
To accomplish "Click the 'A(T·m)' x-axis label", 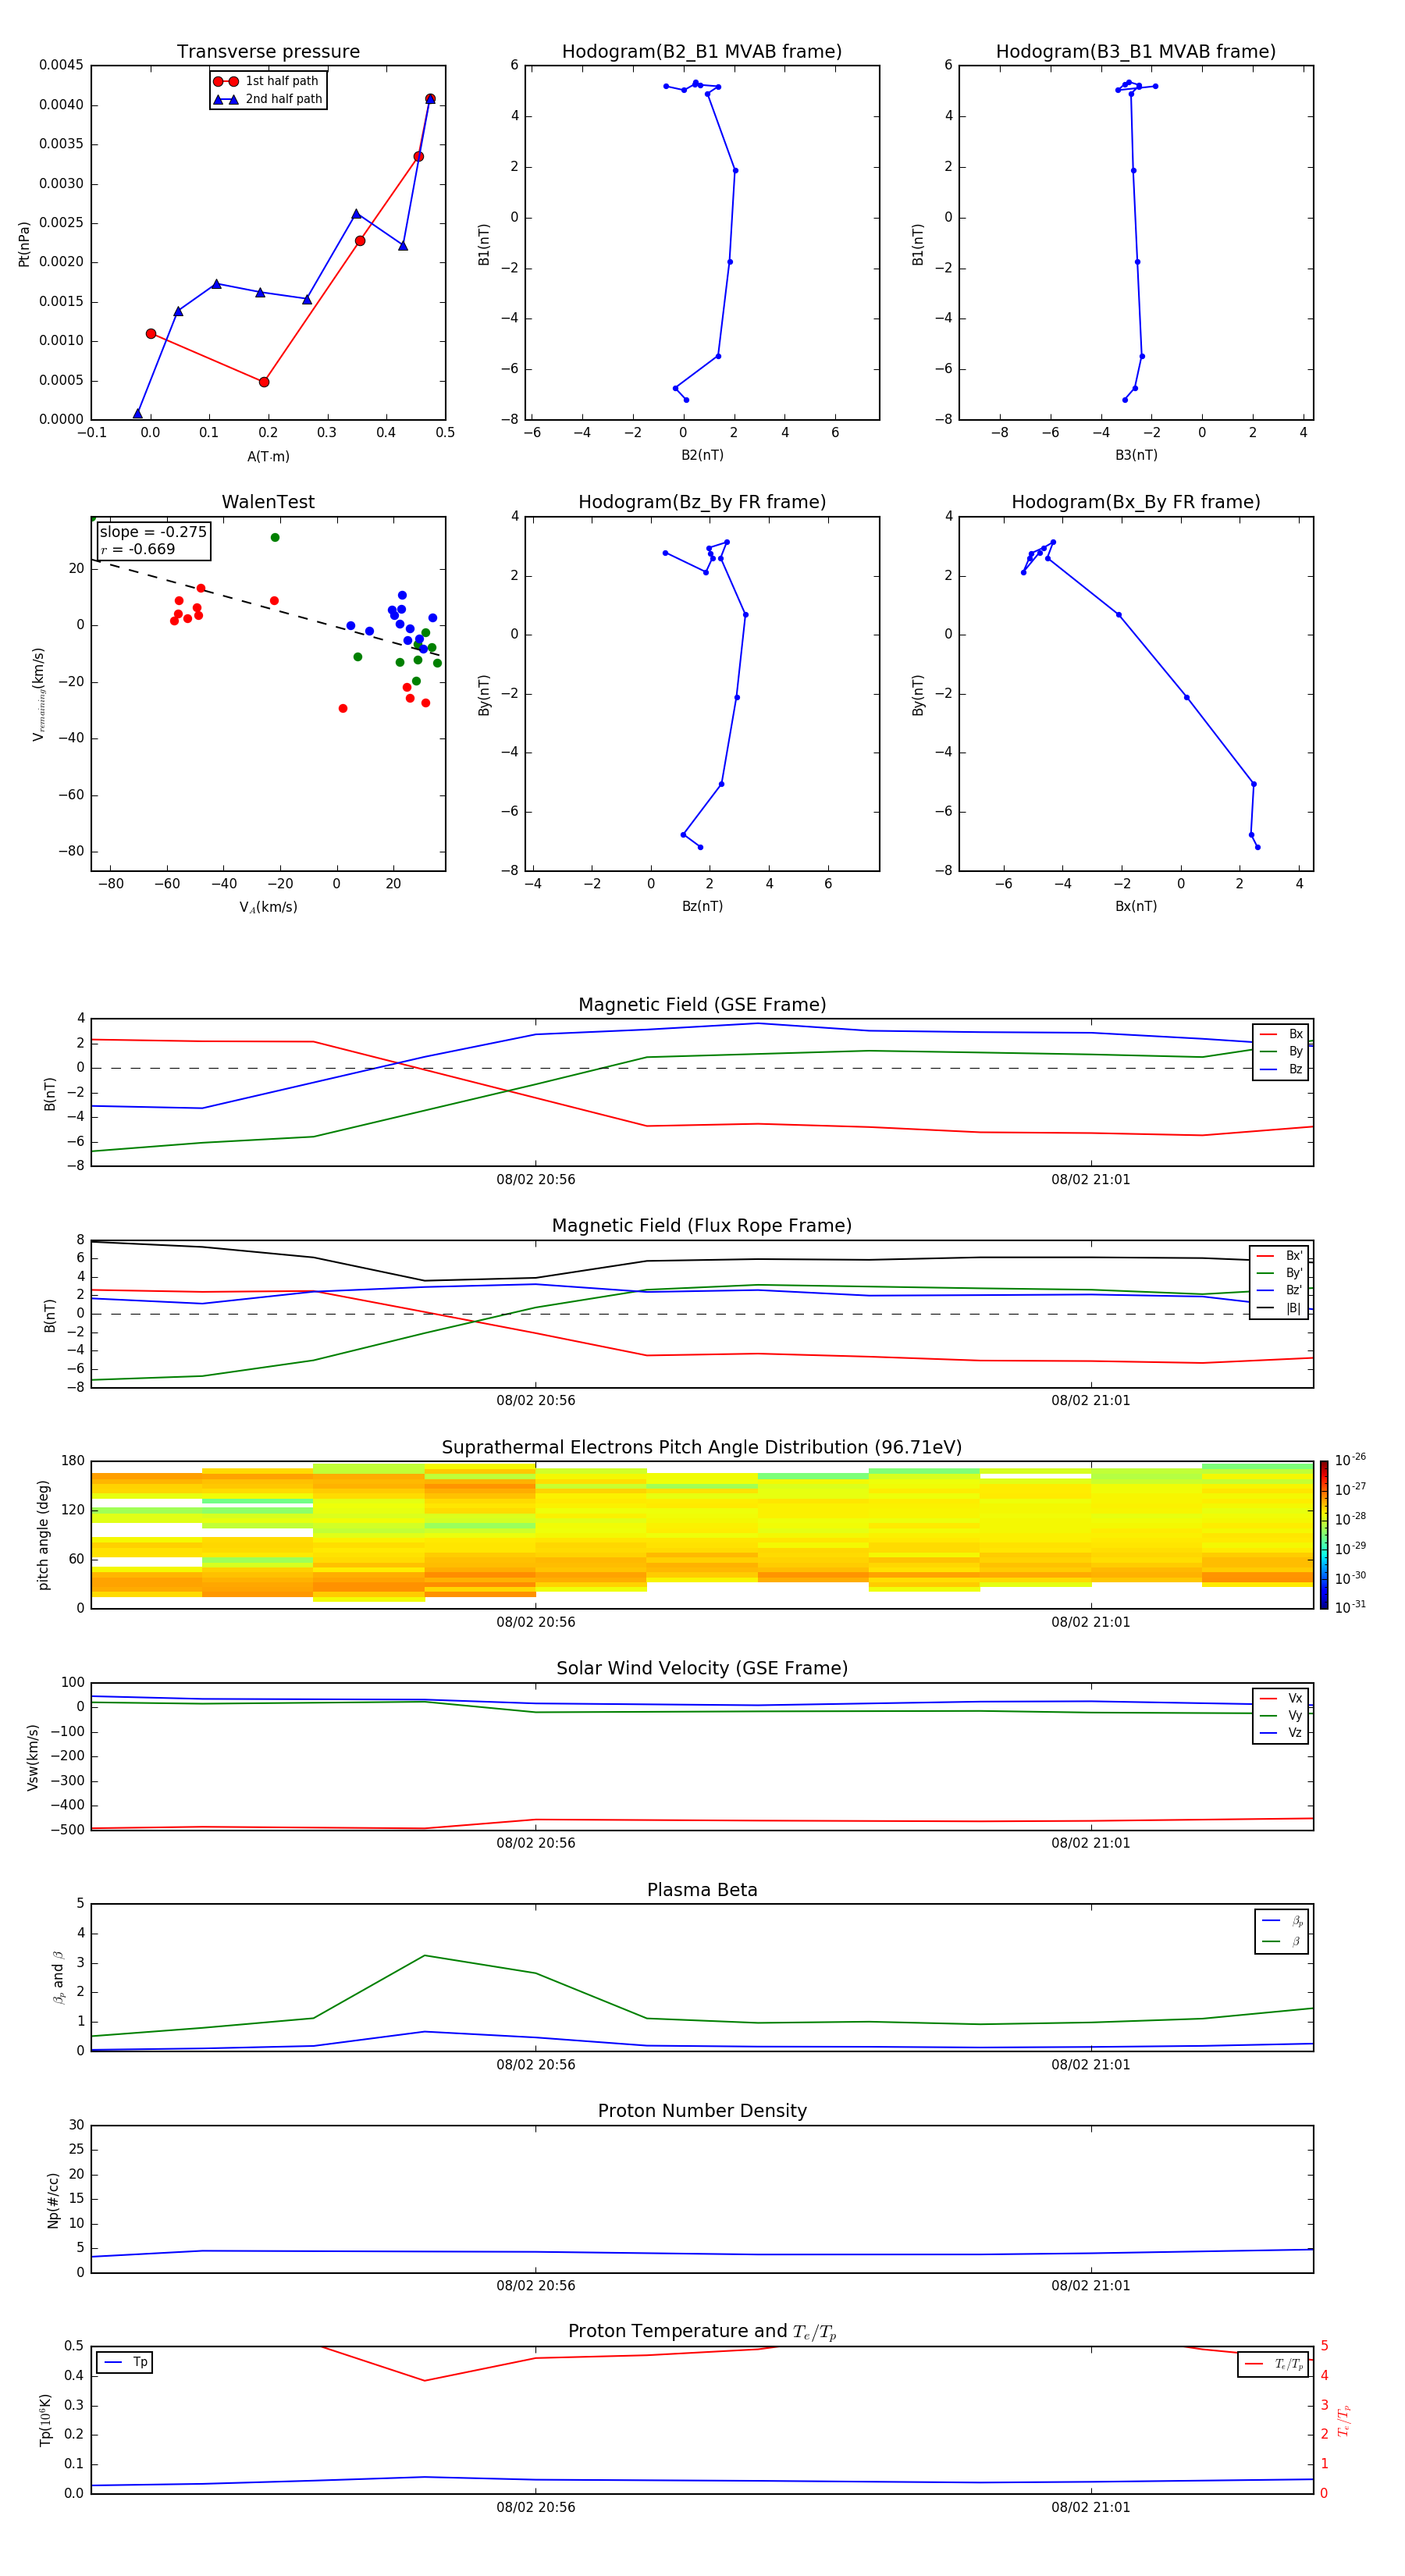I will point(268,457).
